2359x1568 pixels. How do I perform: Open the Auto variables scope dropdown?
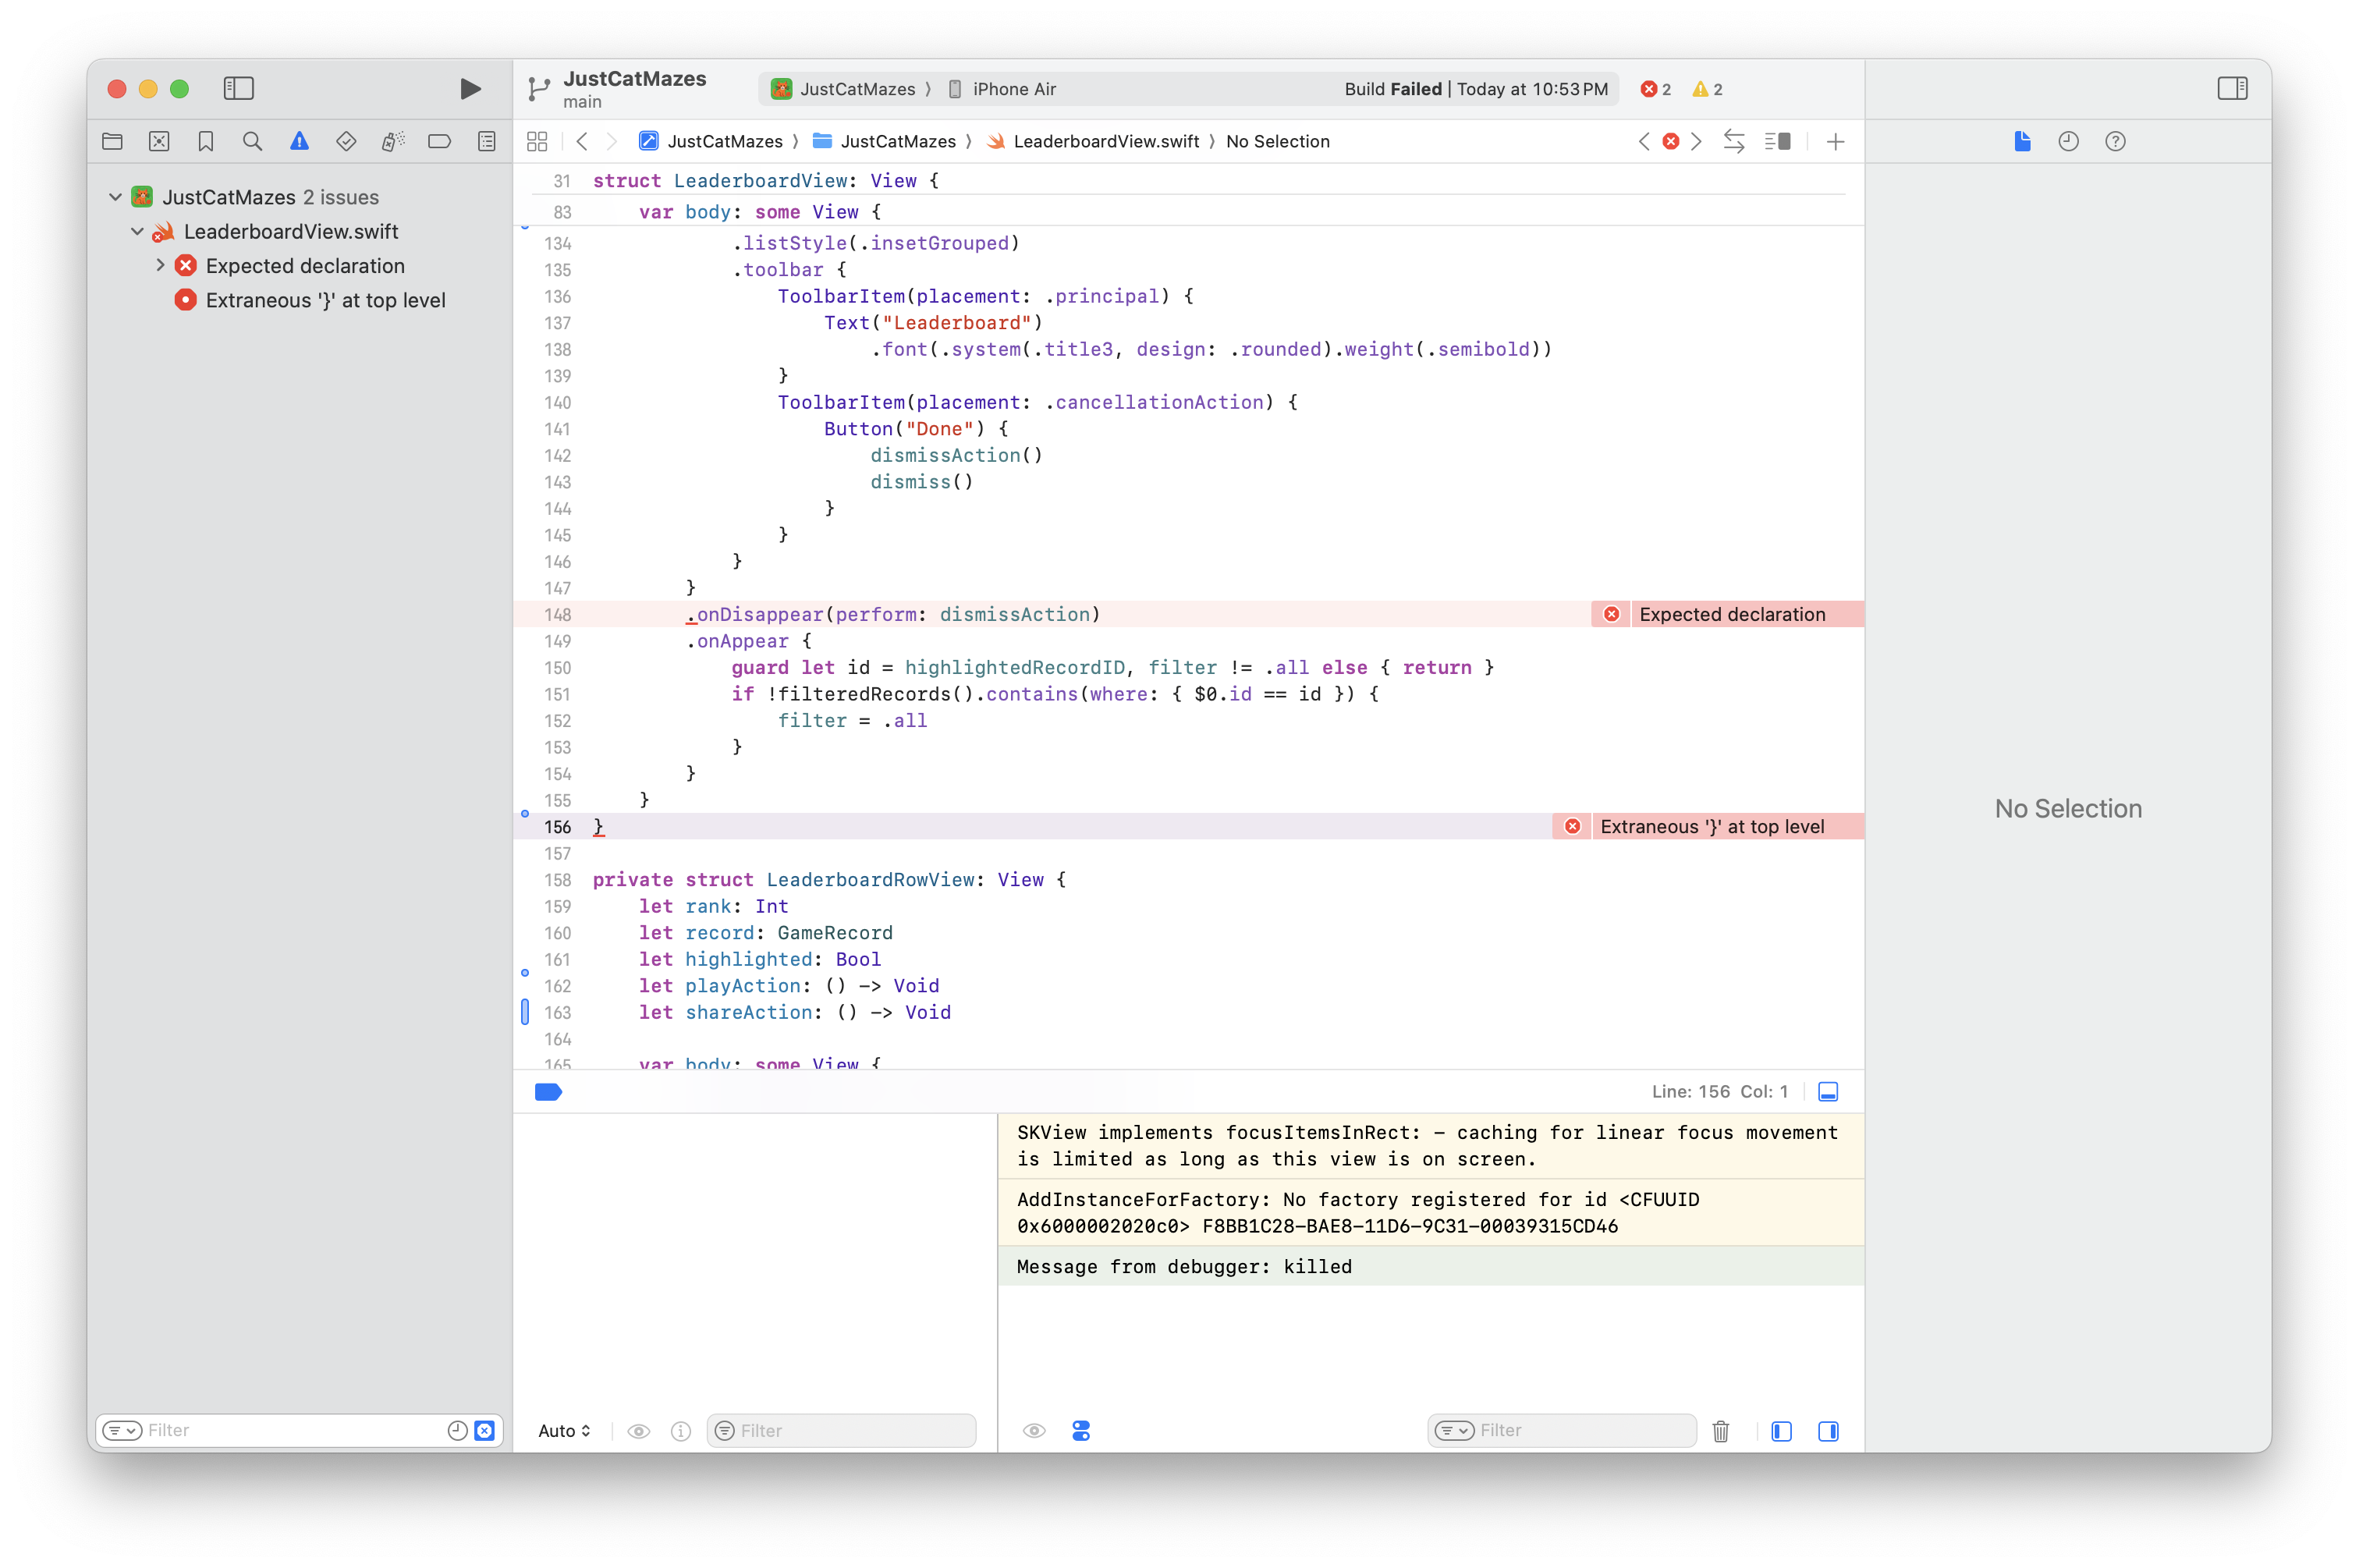click(564, 1431)
